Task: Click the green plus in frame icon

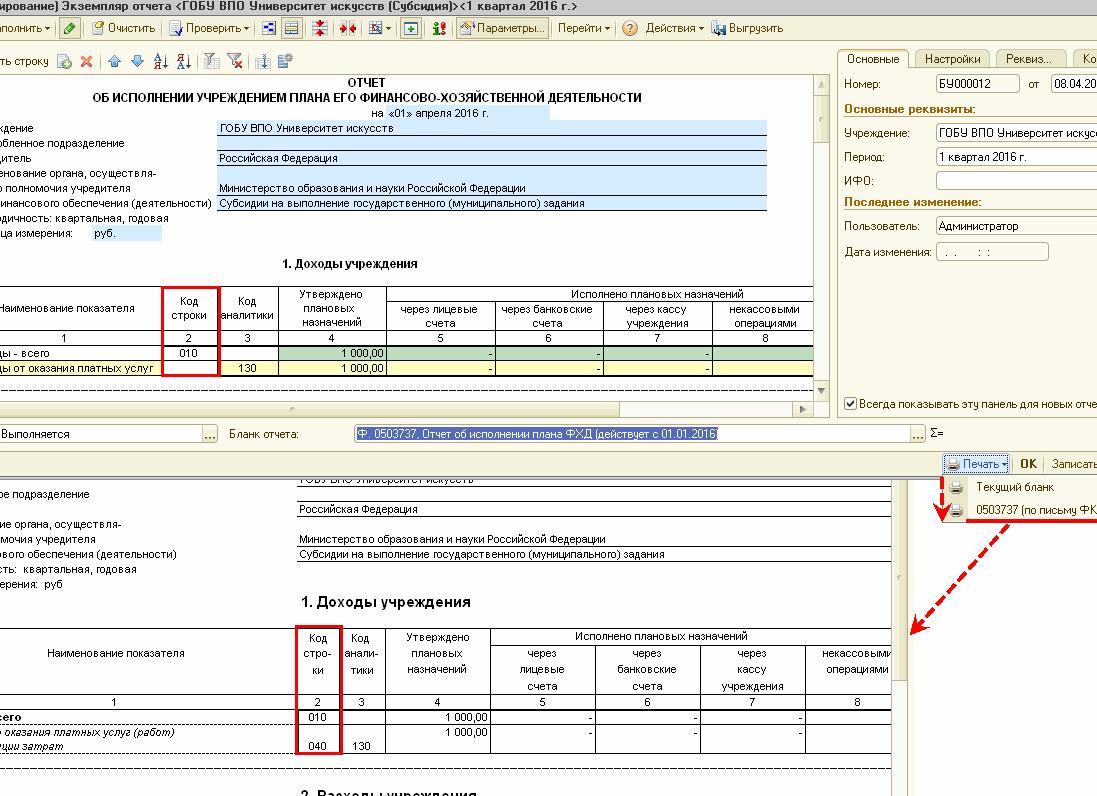Action: pyautogui.click(x=411, y=29)
